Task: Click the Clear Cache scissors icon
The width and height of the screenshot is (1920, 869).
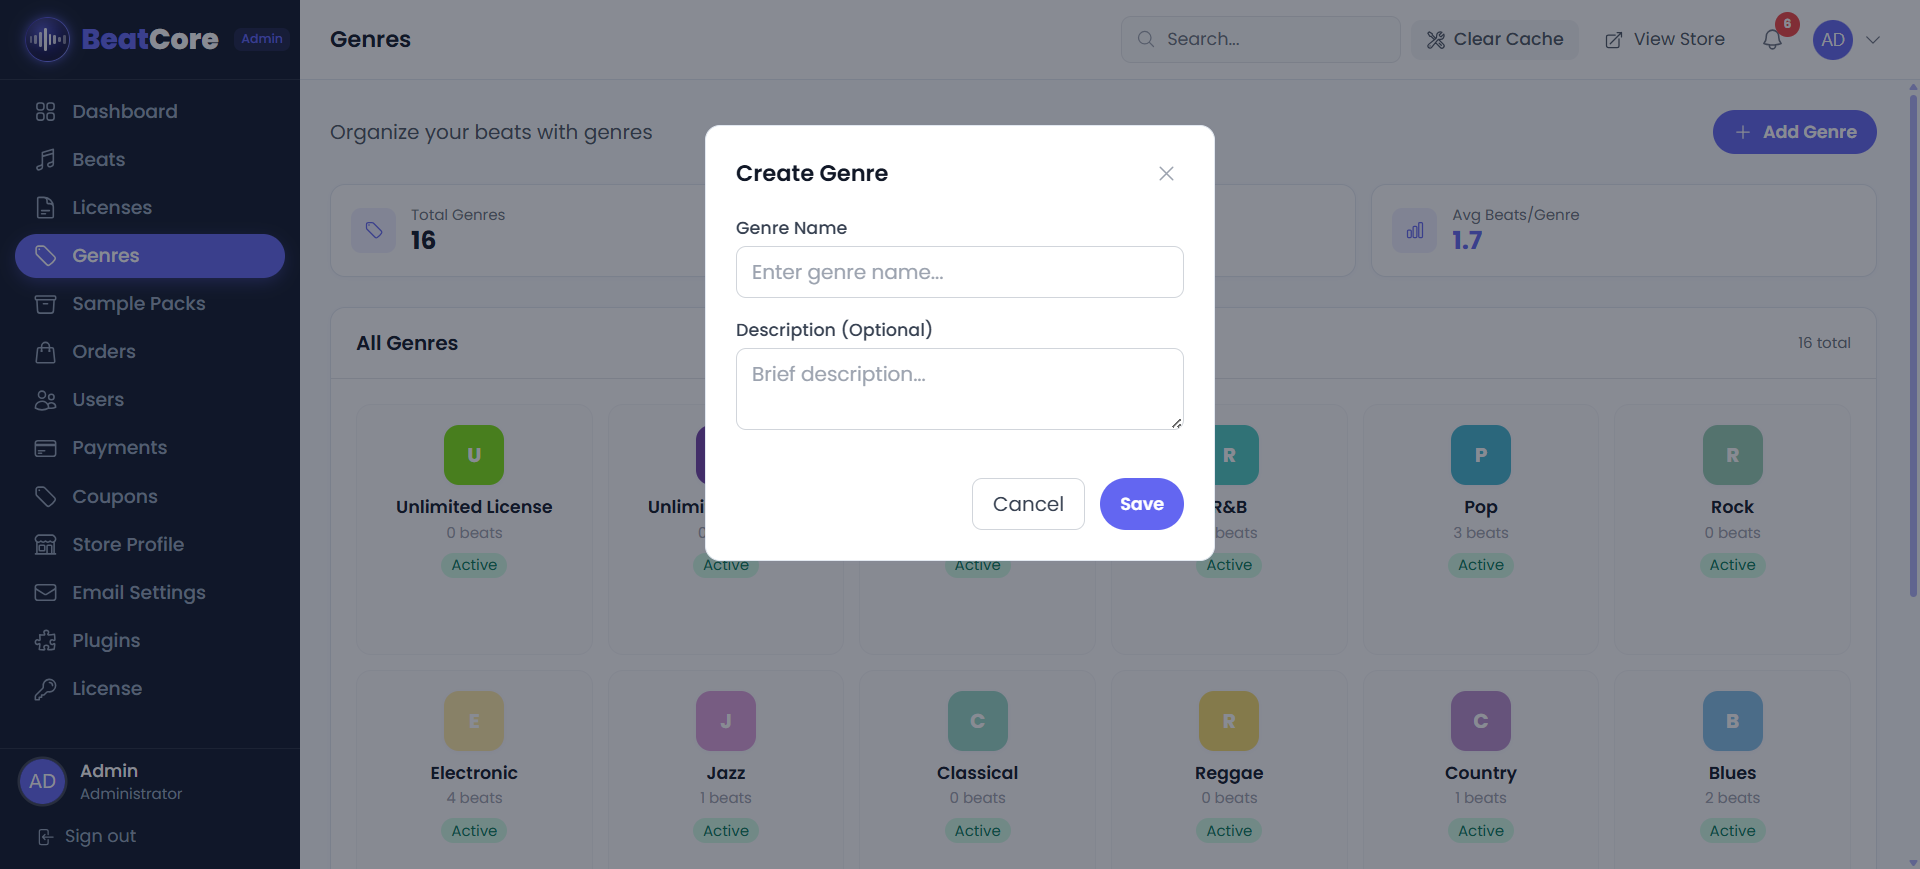Action: (1436, 39)
